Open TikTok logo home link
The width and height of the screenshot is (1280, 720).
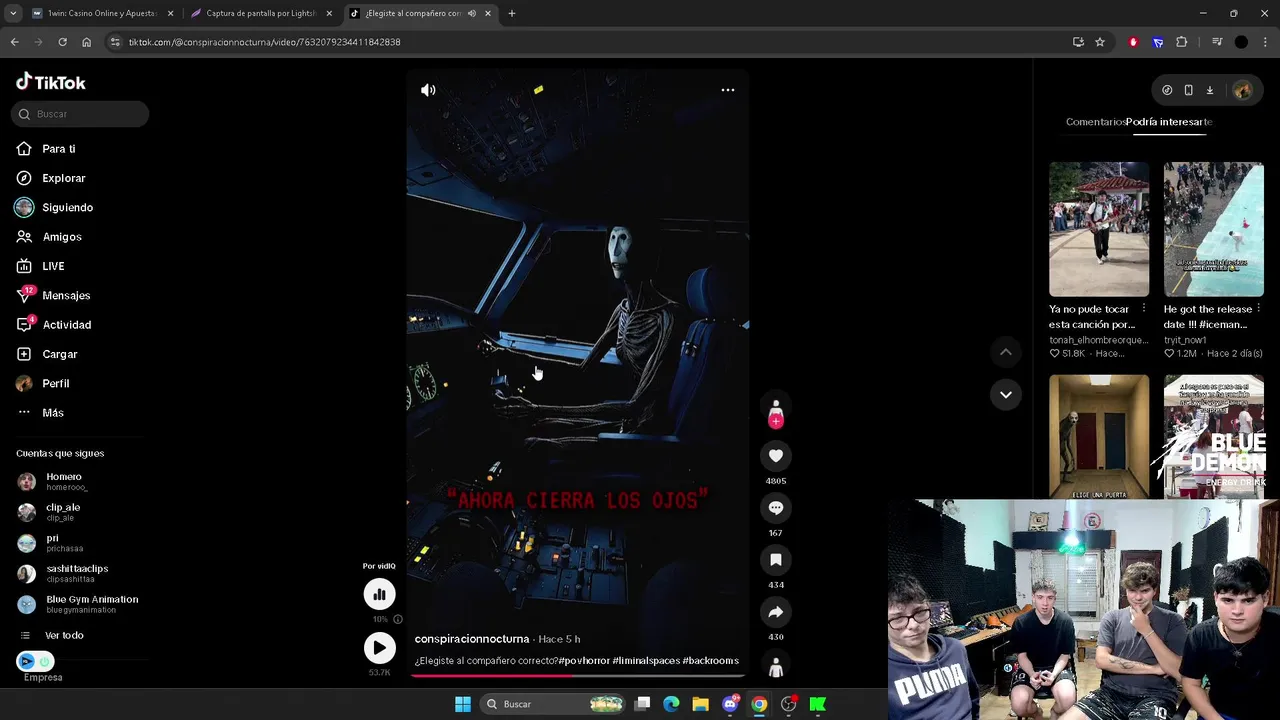pyautogui.click(x=51, y=82)
